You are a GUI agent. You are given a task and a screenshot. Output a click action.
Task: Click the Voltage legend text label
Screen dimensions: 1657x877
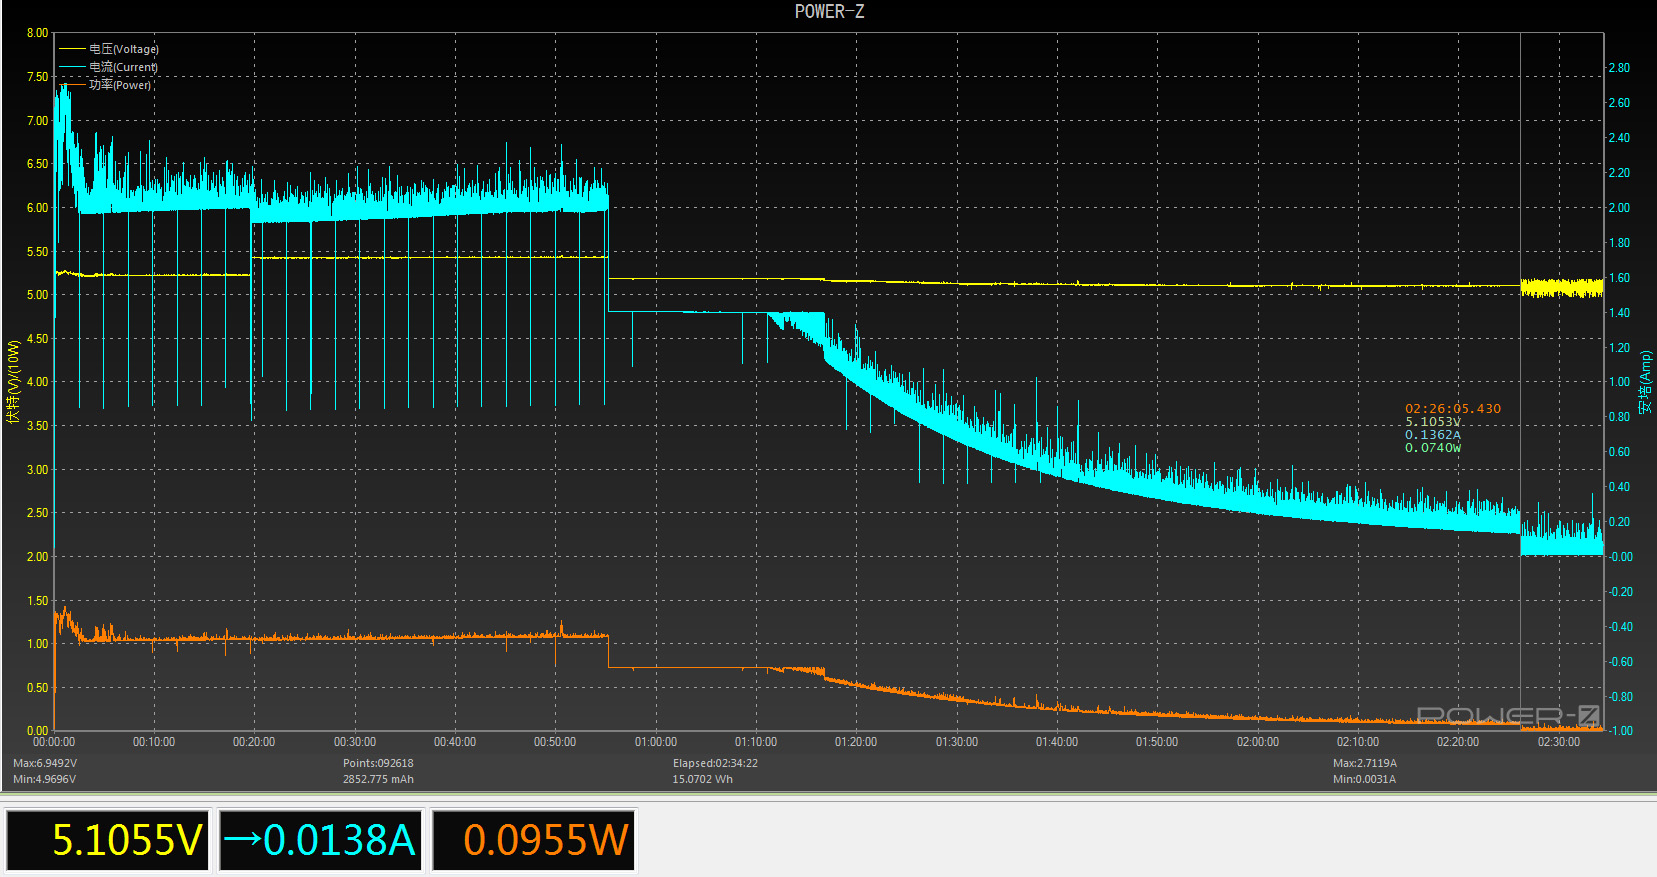tap(124, 49)
